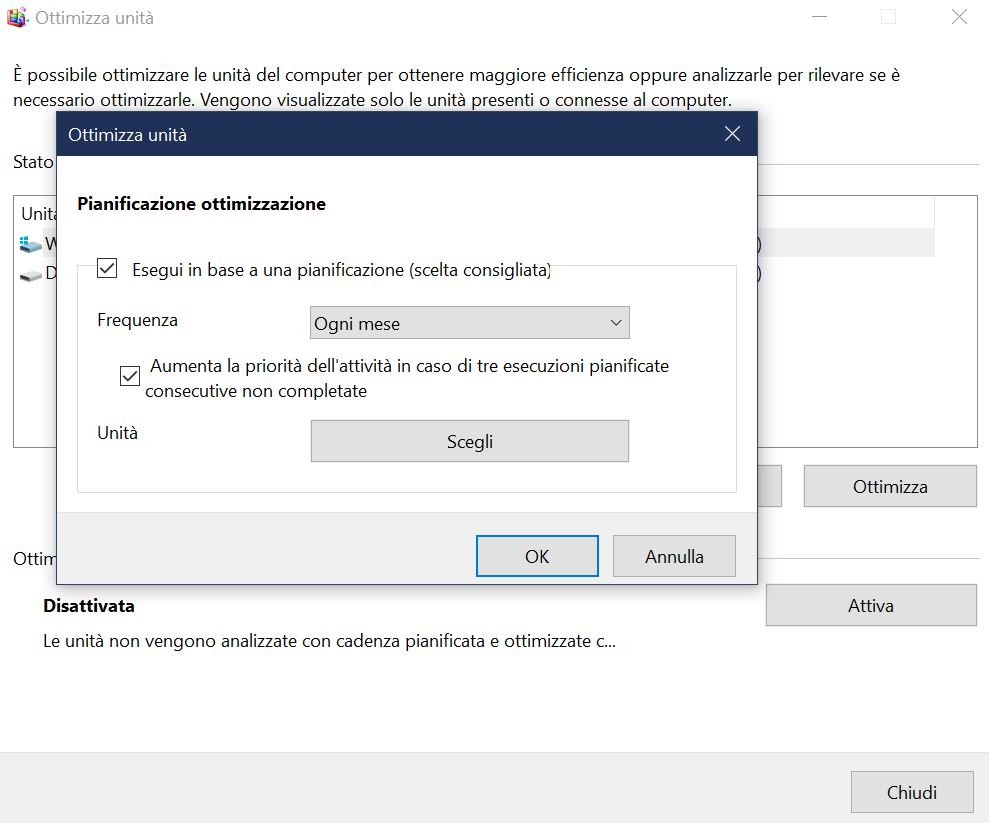Click the 'Disattivata' status text
This screenshot has height=823, width=989.
coord(89,605)
